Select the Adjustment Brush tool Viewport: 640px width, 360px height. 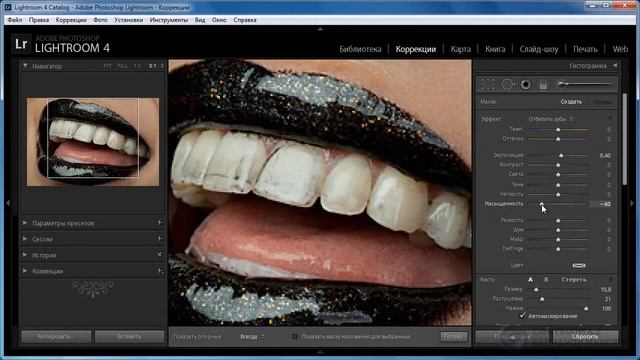[x=585, y=84]
